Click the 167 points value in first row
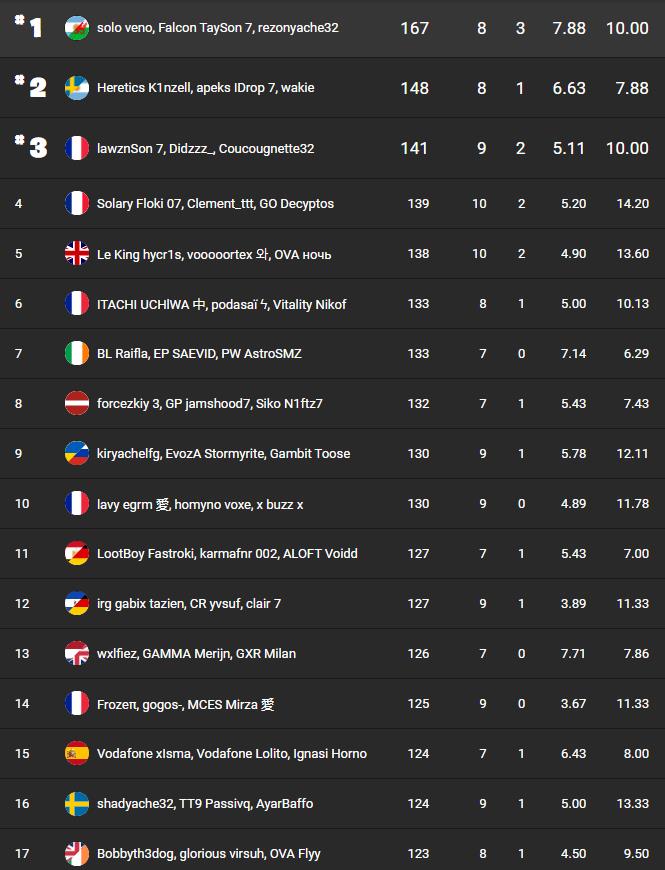 pos(414,28)
